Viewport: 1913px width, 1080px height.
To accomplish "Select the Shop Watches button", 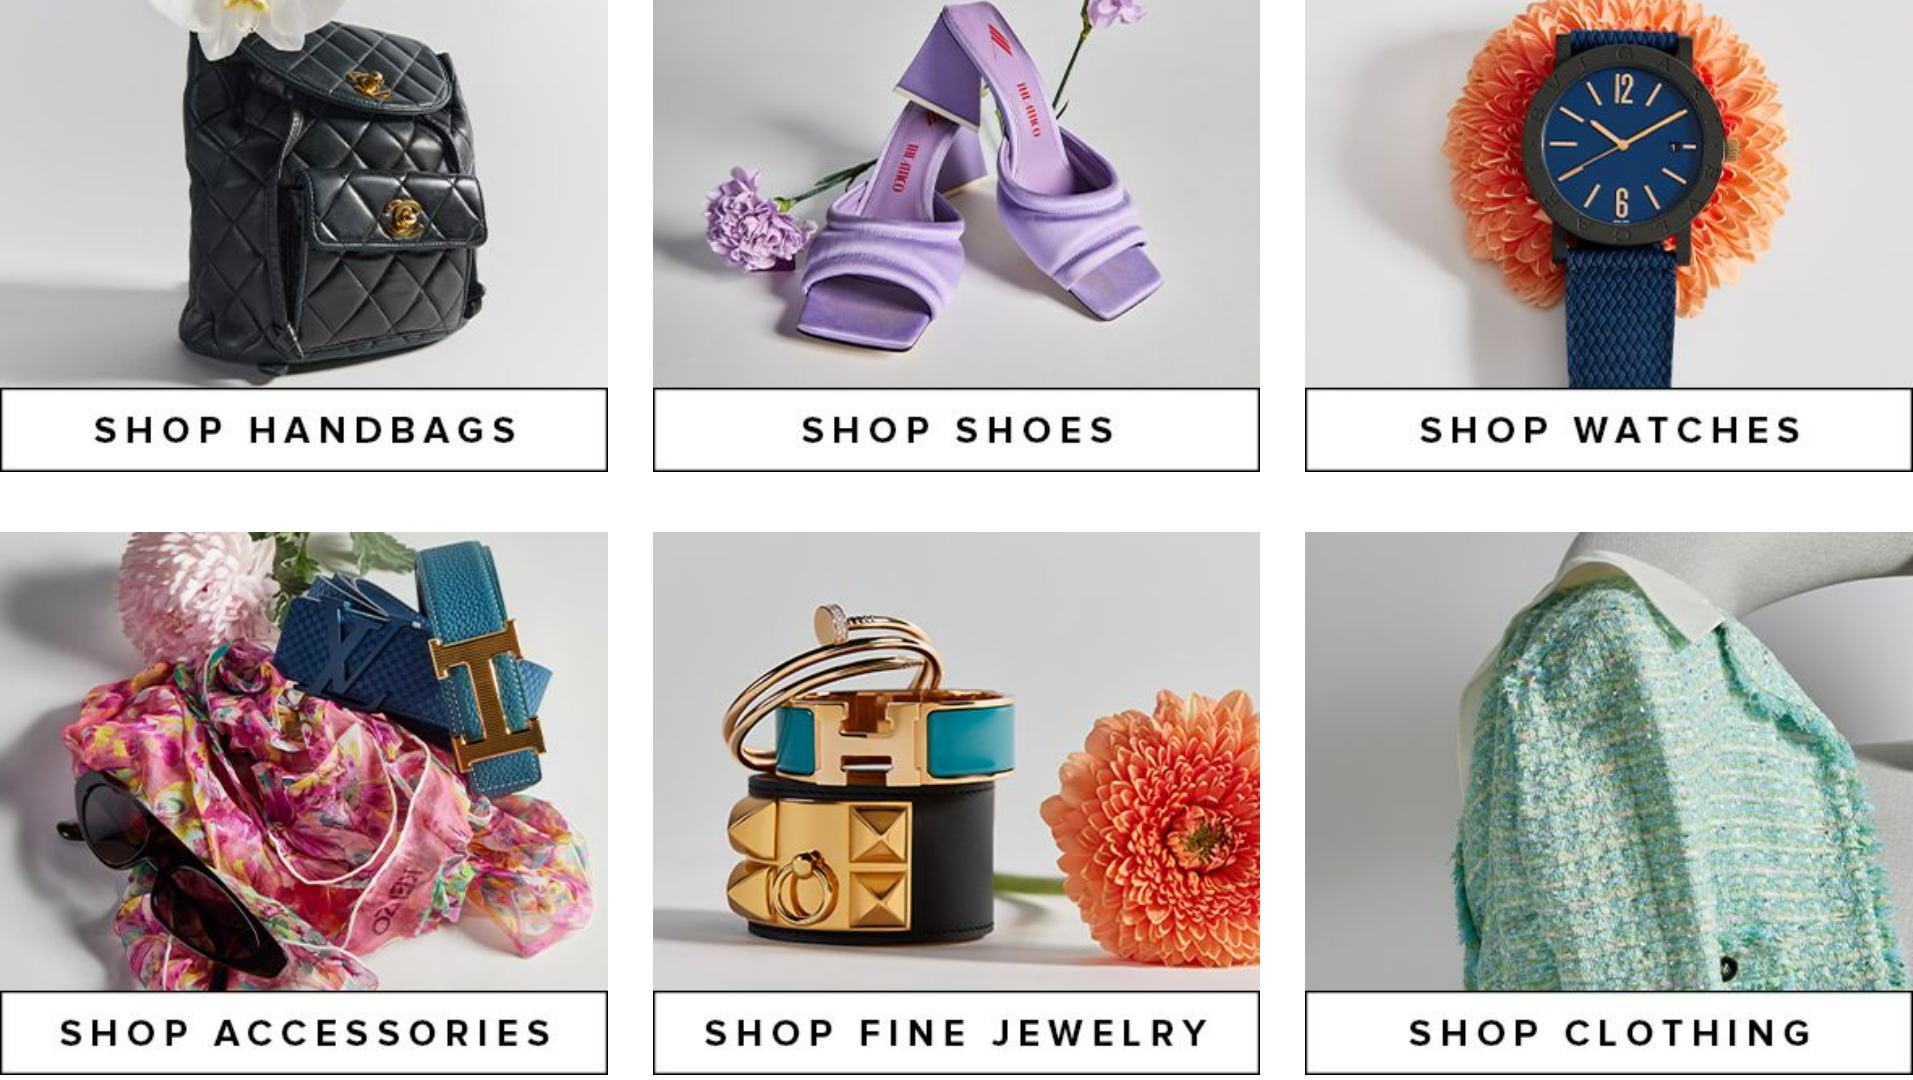I will coord(1609,430).
